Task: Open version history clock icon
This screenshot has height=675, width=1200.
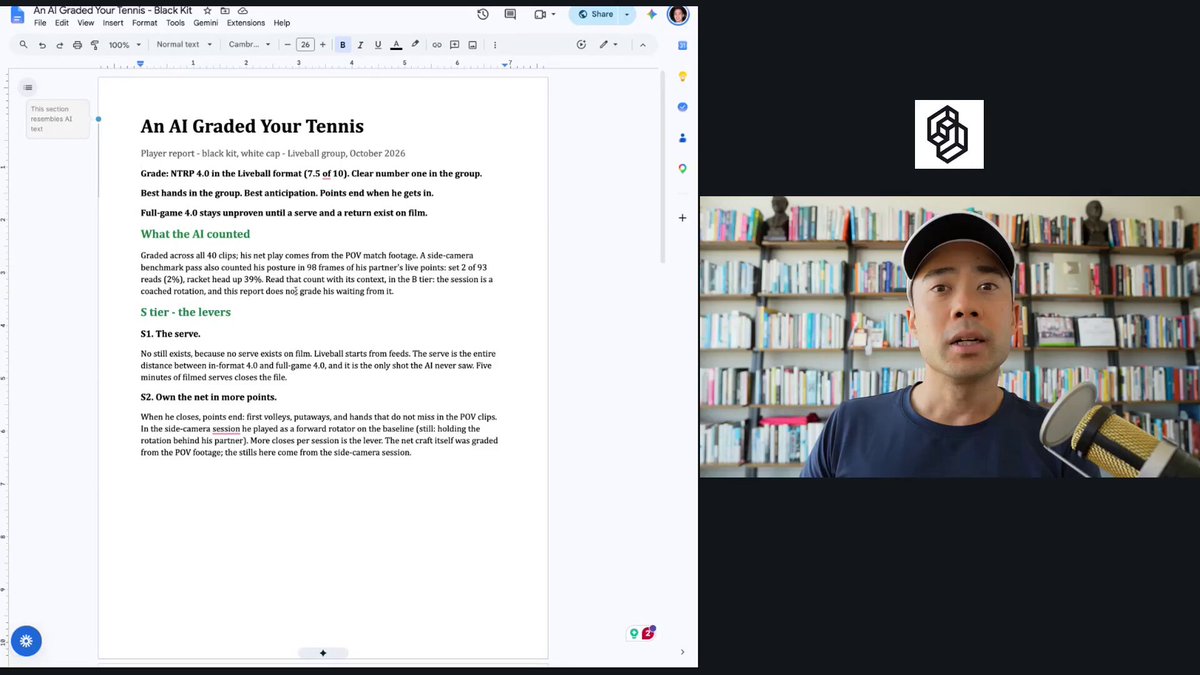Action: pos(483,14)
